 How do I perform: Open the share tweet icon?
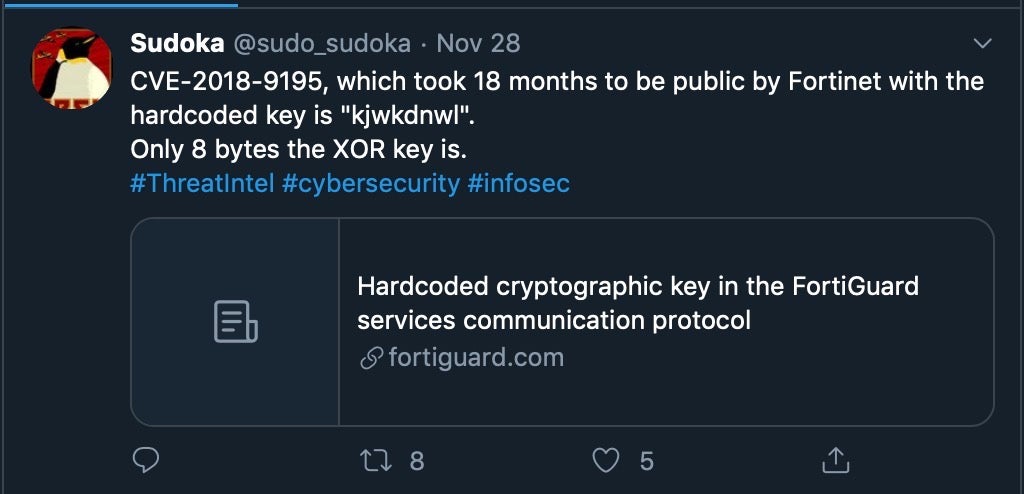pos(835,460)
